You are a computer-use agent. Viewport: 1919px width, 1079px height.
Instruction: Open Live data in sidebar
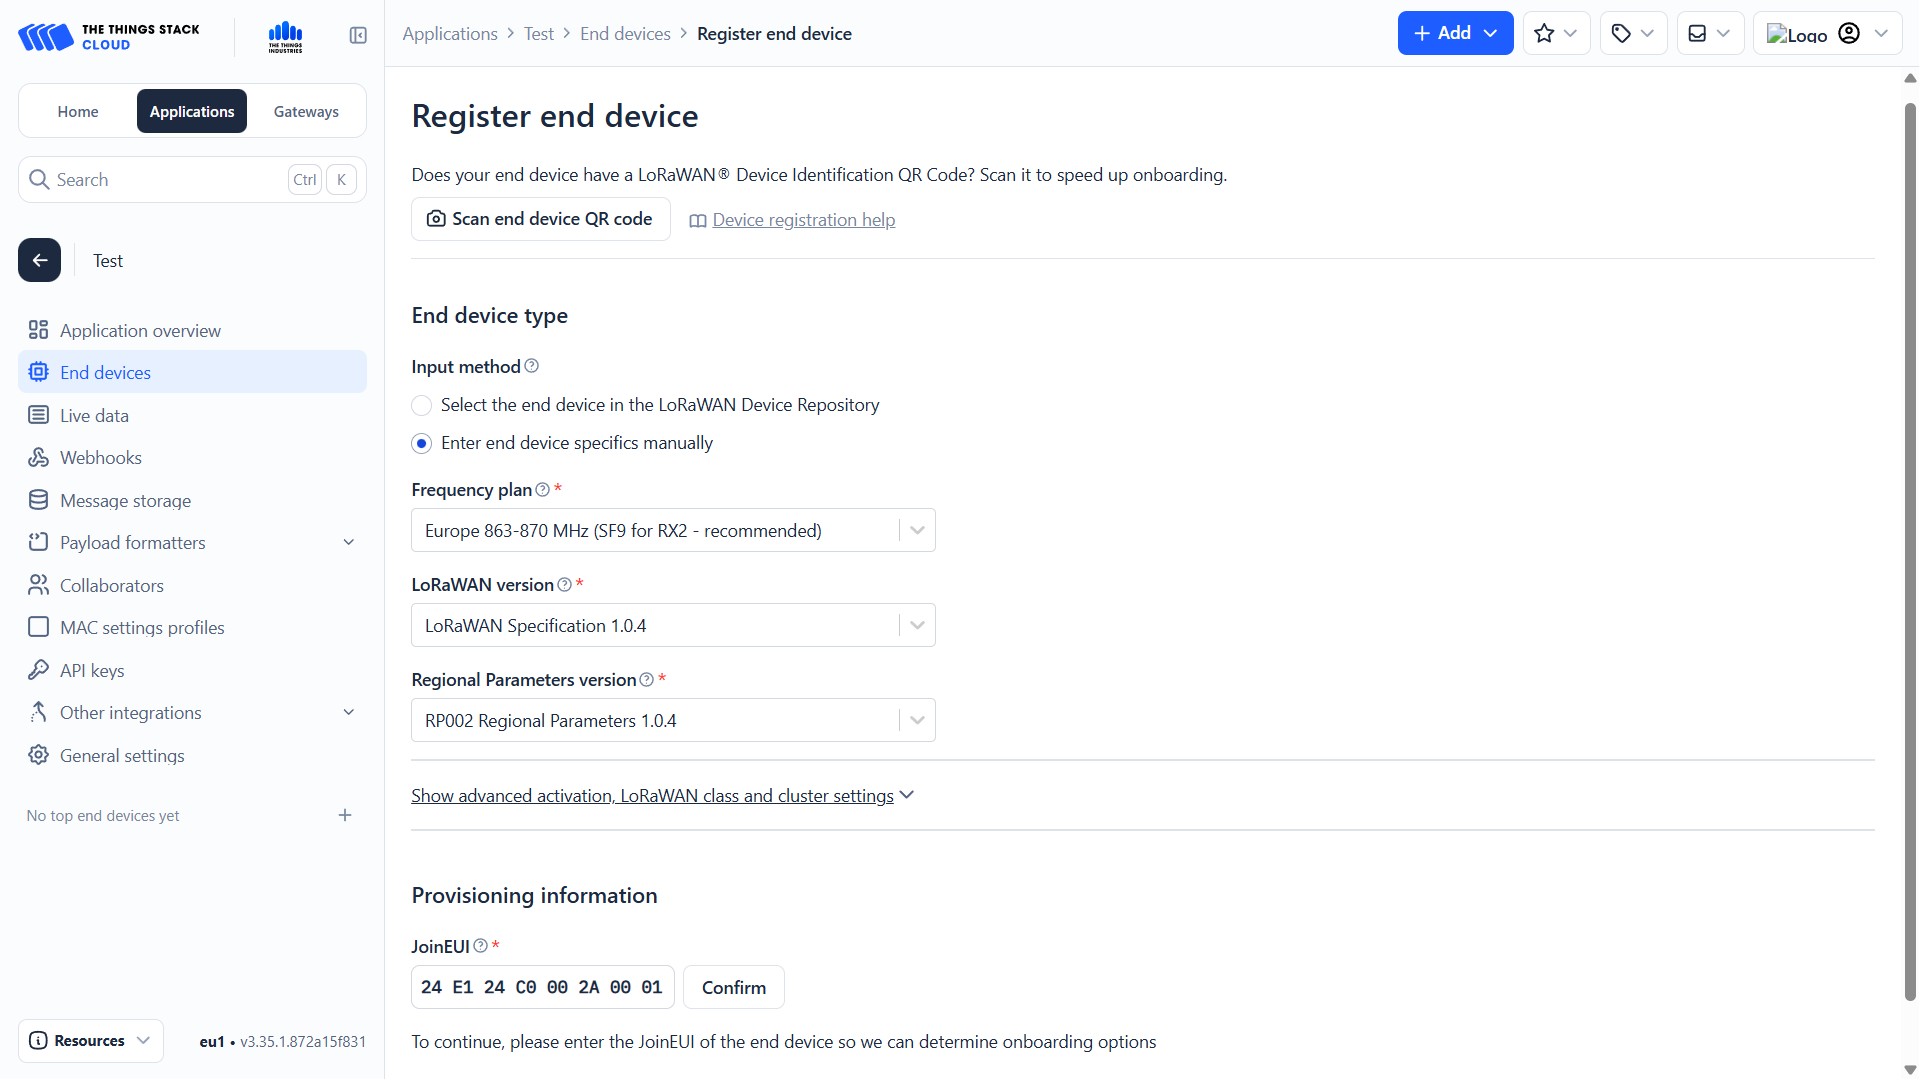pos(94,415)
